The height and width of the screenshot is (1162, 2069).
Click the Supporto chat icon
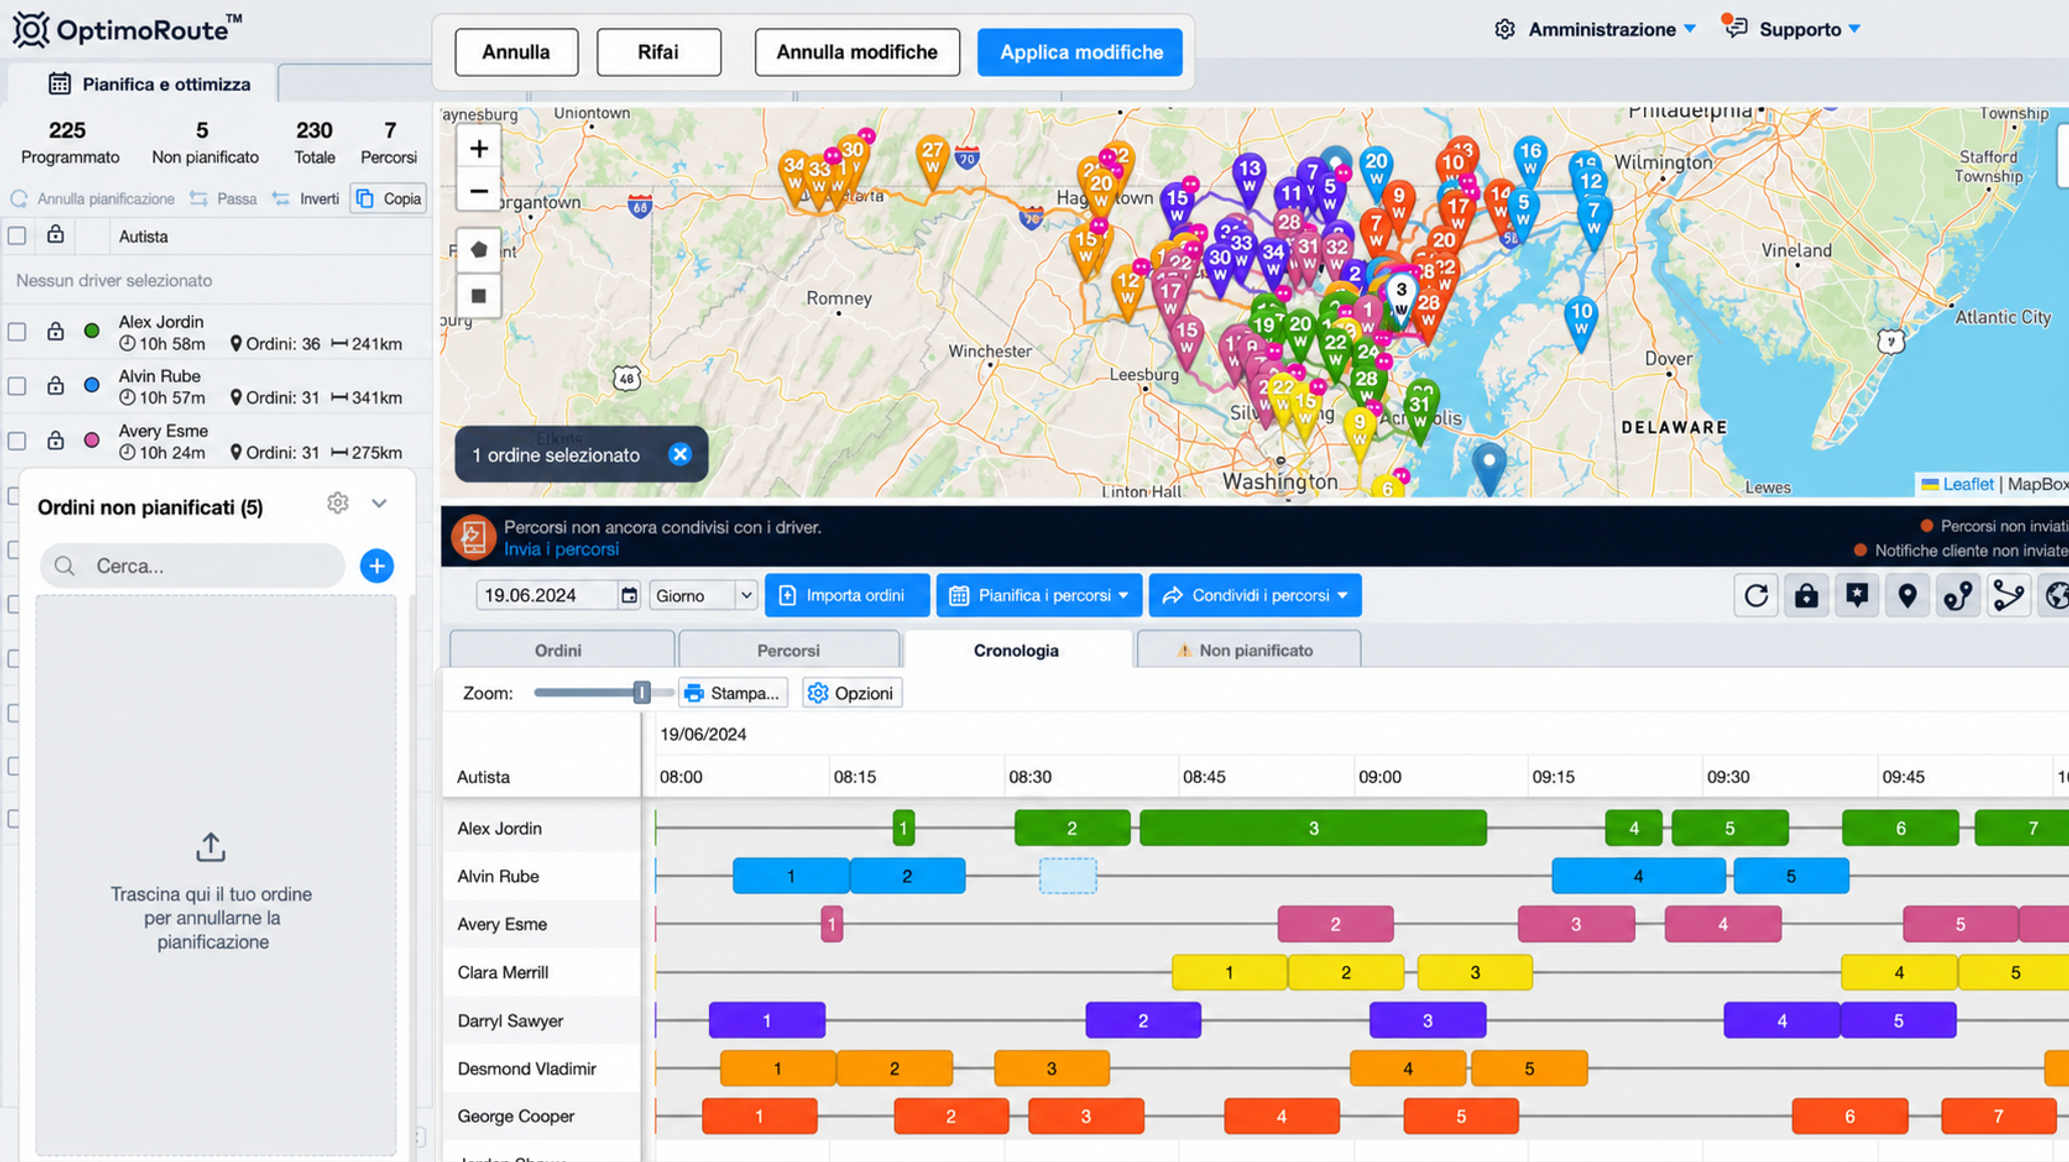click(1736, 27)
